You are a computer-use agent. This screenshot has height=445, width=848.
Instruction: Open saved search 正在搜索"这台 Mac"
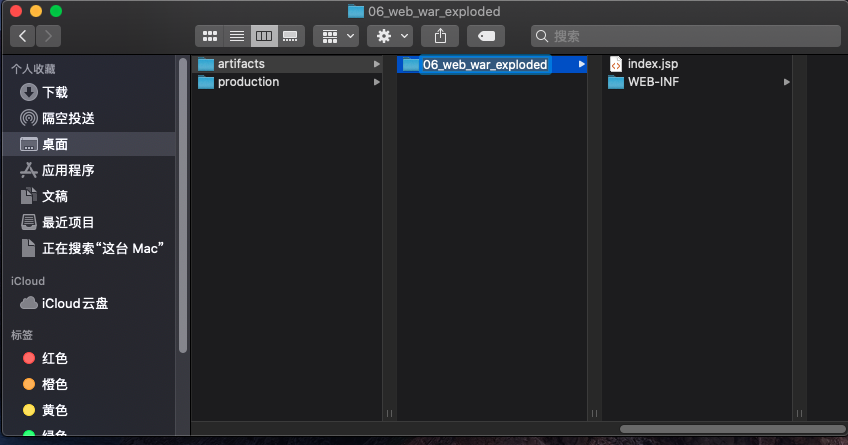pos(89,248)
